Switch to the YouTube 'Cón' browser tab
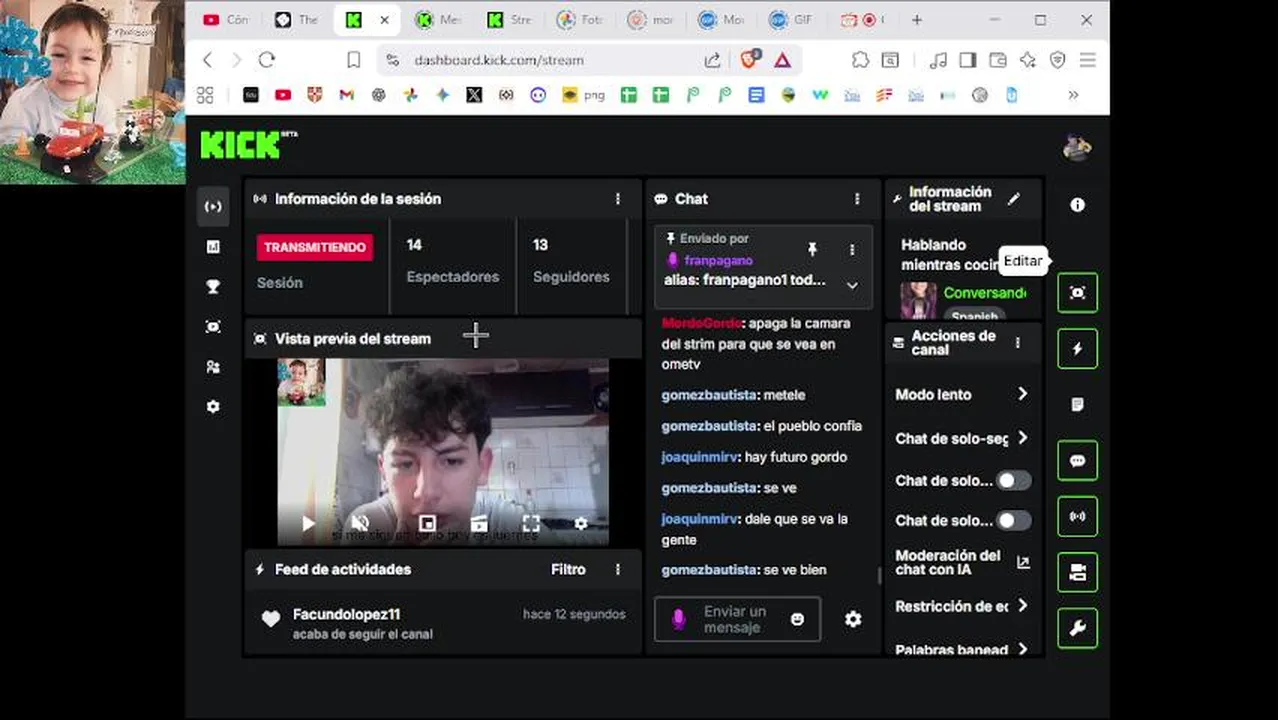Screen dimensions: 1278x720 (x=226, y=20)
